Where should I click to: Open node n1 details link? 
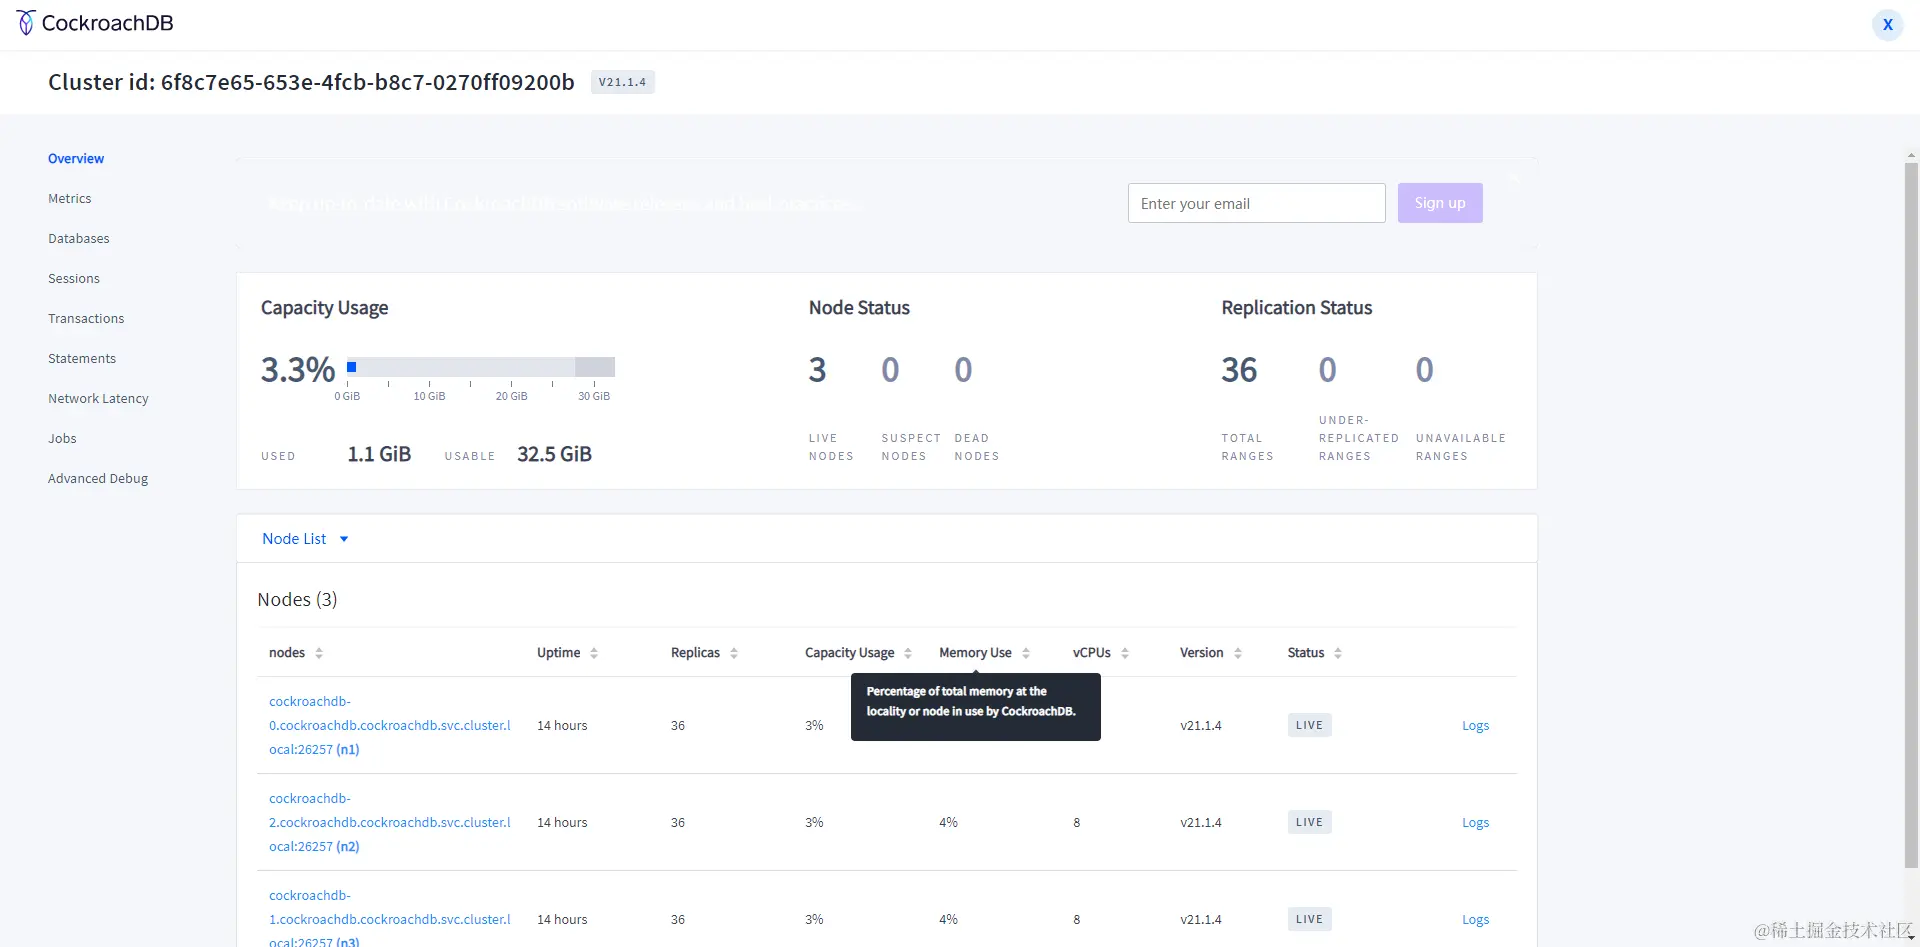(x=390, y=725)
